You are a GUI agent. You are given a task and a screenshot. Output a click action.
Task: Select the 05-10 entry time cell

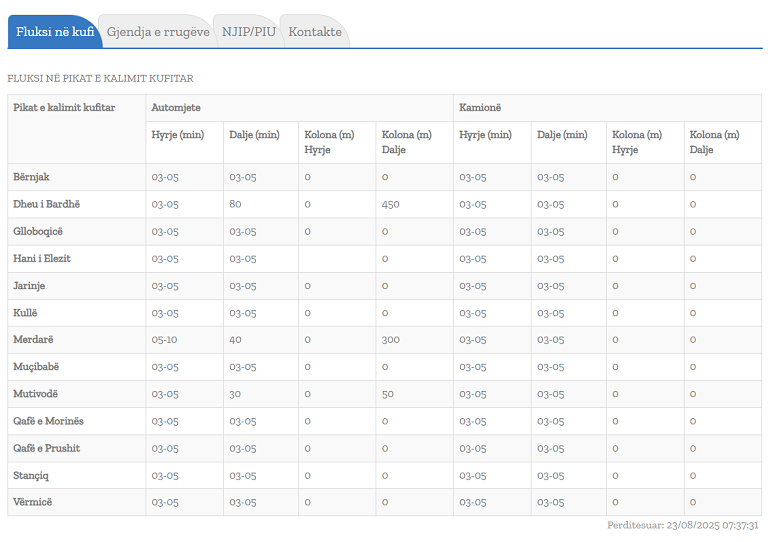(165, 339)
